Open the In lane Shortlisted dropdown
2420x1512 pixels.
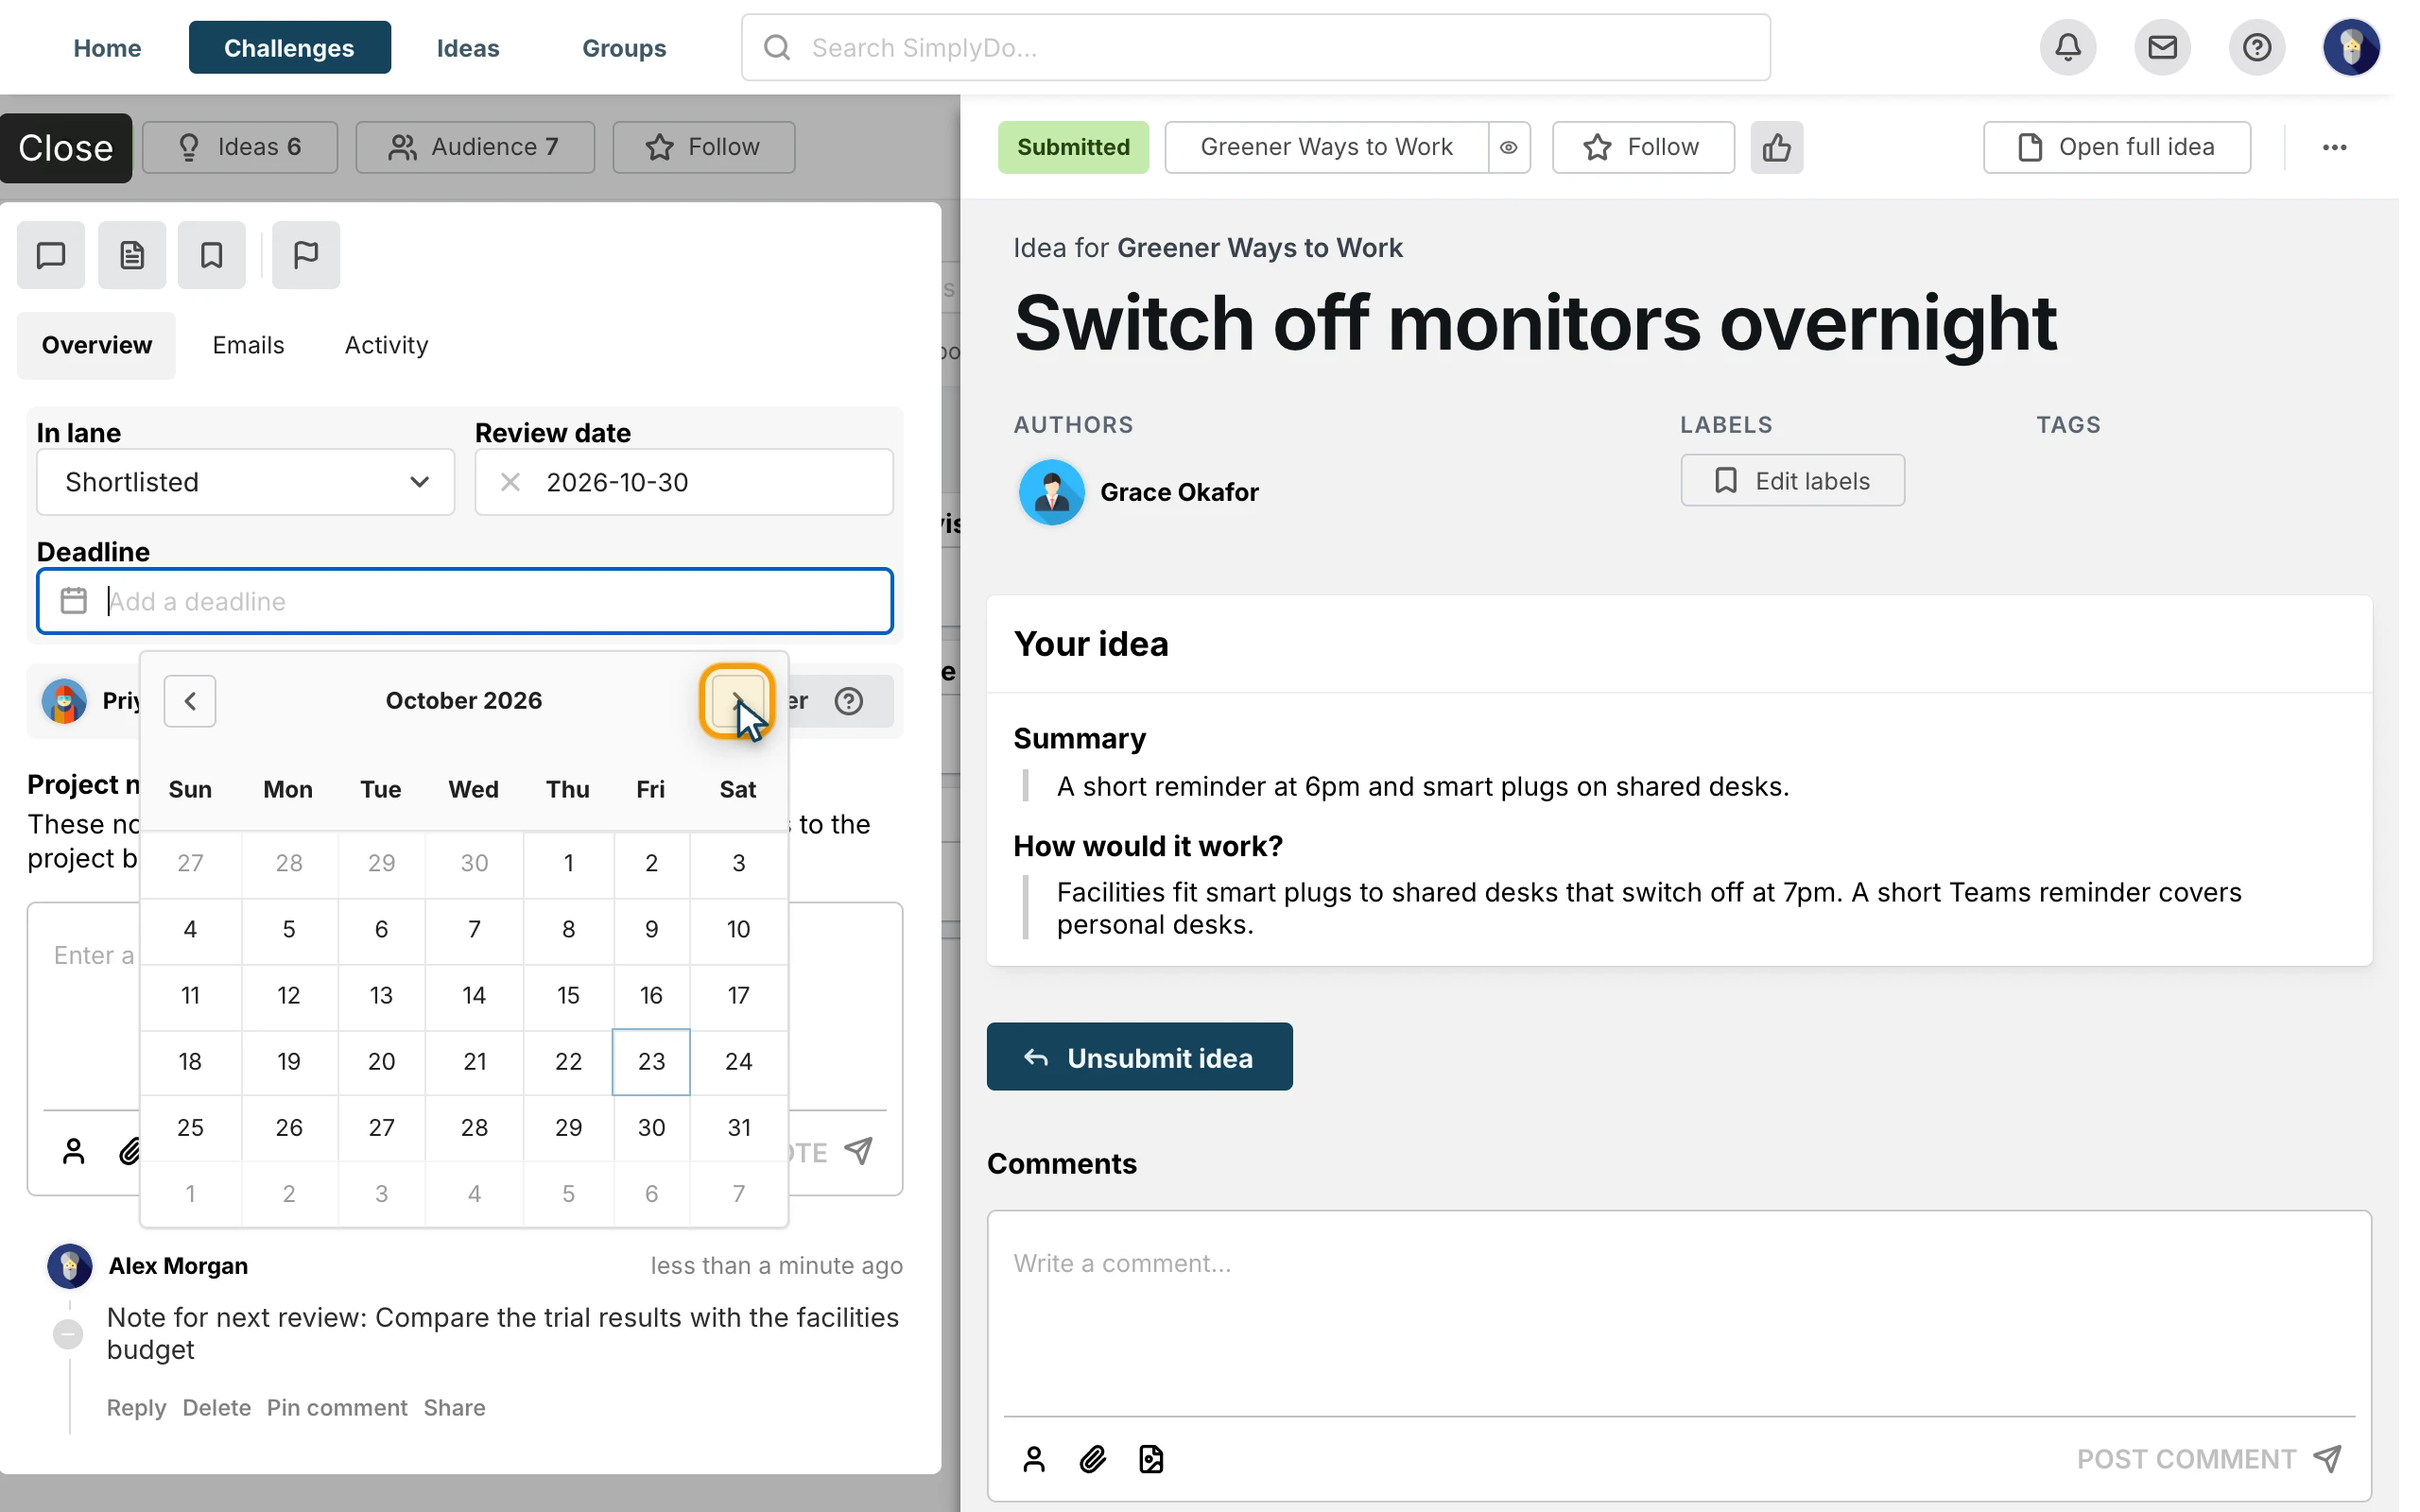245,482
